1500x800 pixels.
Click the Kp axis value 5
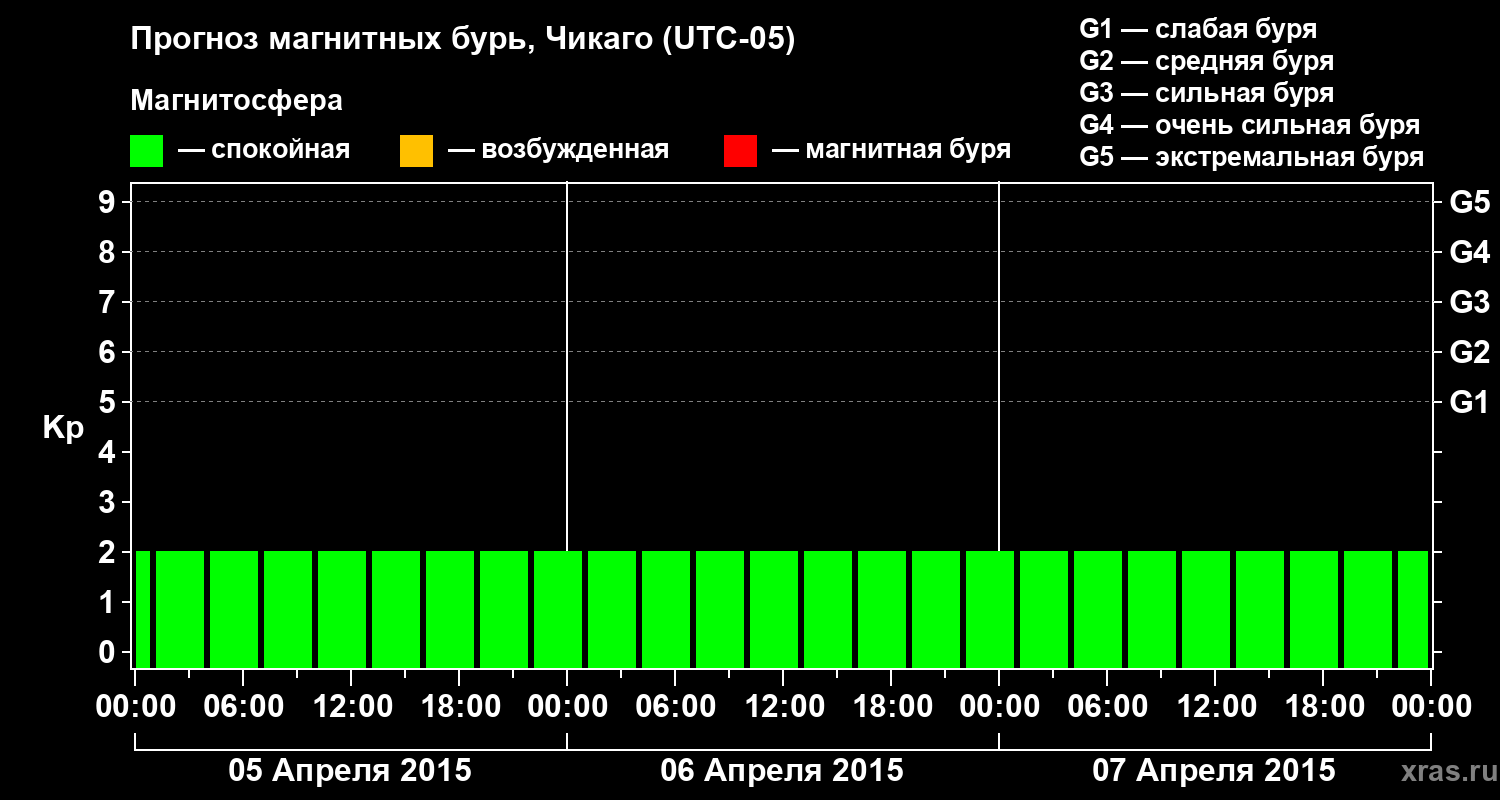[x=109, y=403]
